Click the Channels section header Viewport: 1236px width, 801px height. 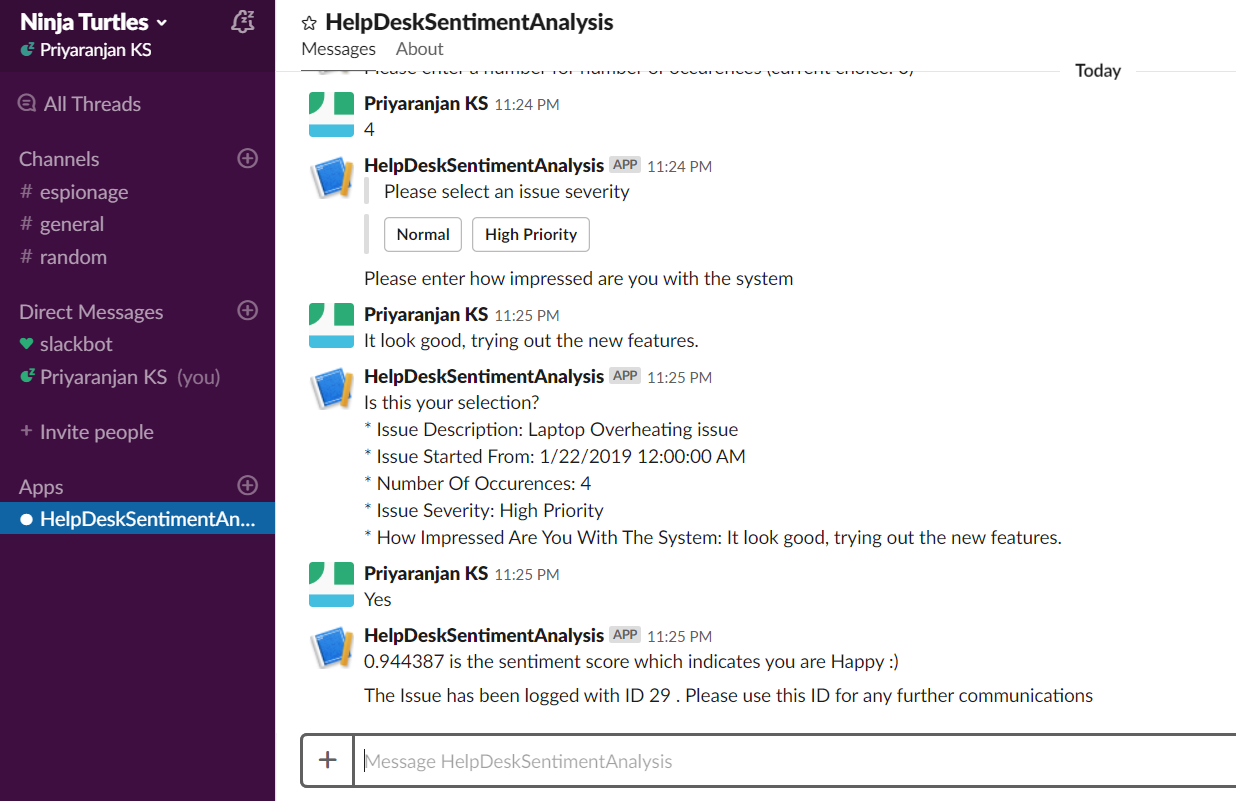pyautogui.click(x=59, y=159)
